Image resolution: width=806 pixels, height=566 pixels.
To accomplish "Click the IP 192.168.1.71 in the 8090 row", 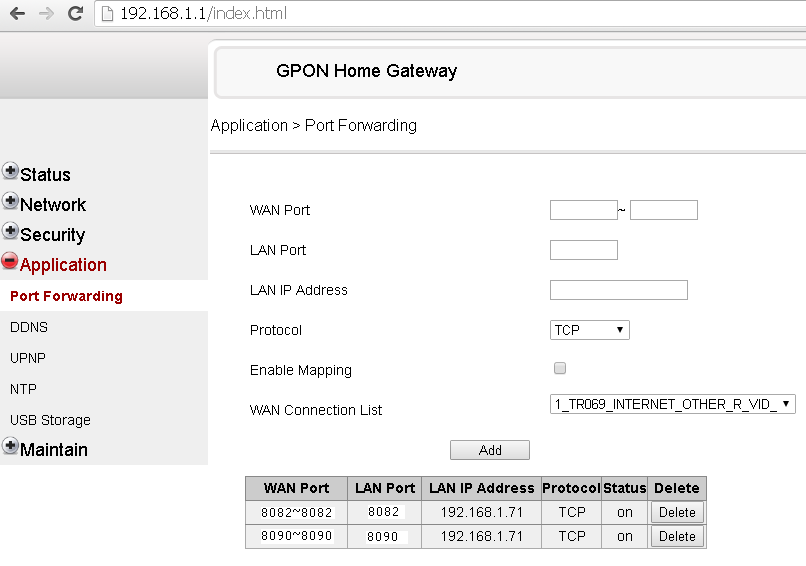I will [482, 537].
